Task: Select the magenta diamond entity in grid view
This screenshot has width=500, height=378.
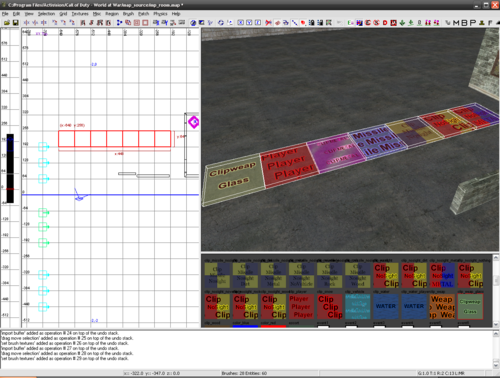Action: (x=194, y=122)
